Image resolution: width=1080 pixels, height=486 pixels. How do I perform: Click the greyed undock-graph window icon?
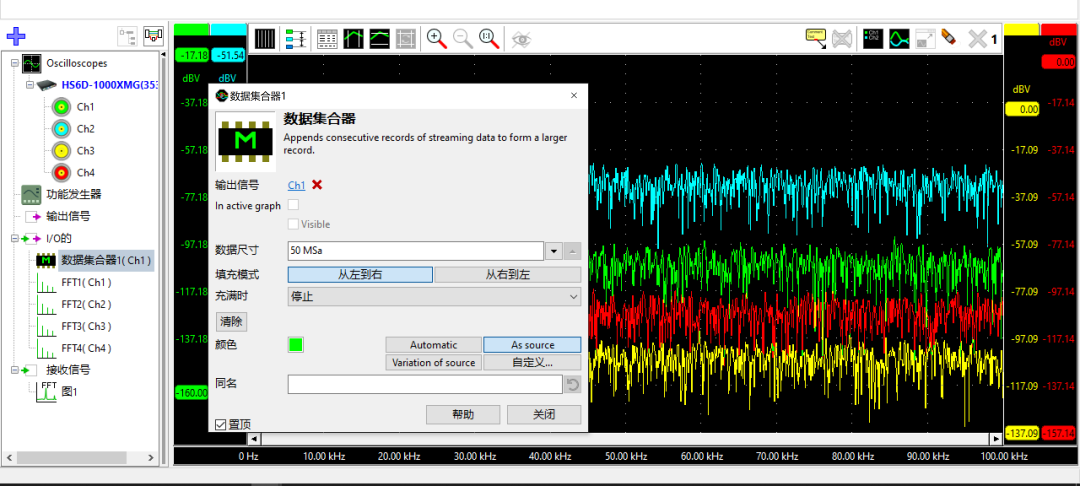[x=925, y=39]
